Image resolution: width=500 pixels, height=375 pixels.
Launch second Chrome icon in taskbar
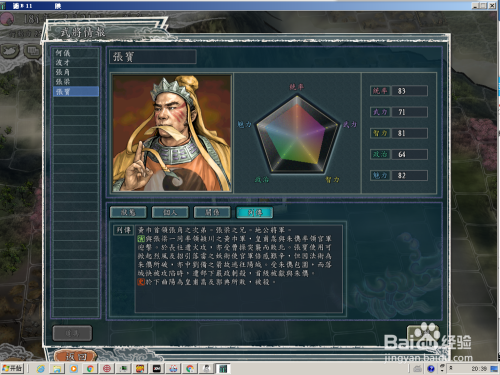click(190, 369)
